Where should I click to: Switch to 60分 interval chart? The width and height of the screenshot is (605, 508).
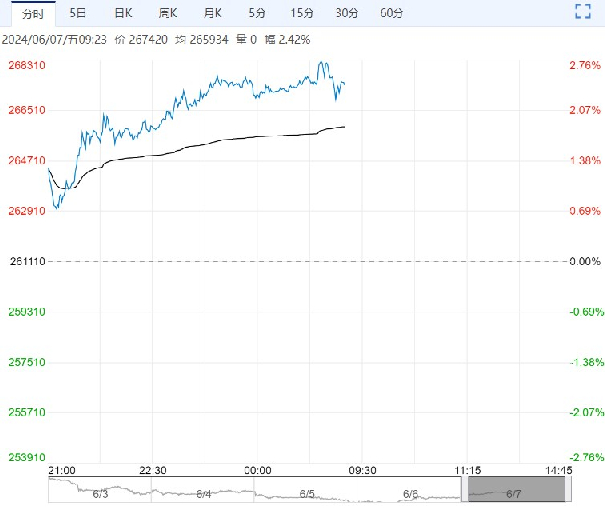coord(392,13)
